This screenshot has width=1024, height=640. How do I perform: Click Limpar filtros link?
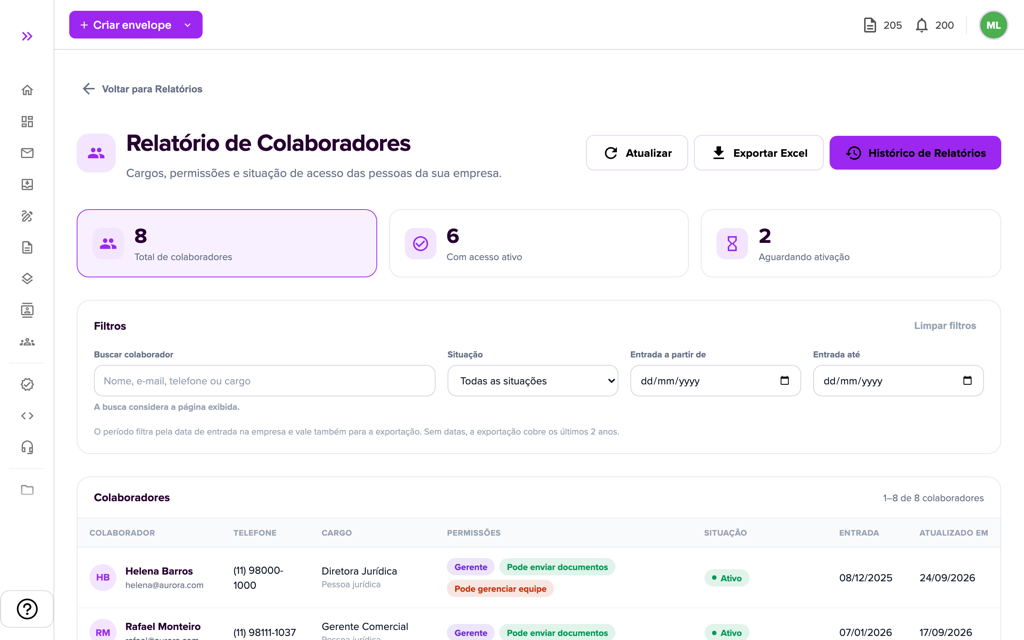(x=945, y=325)
